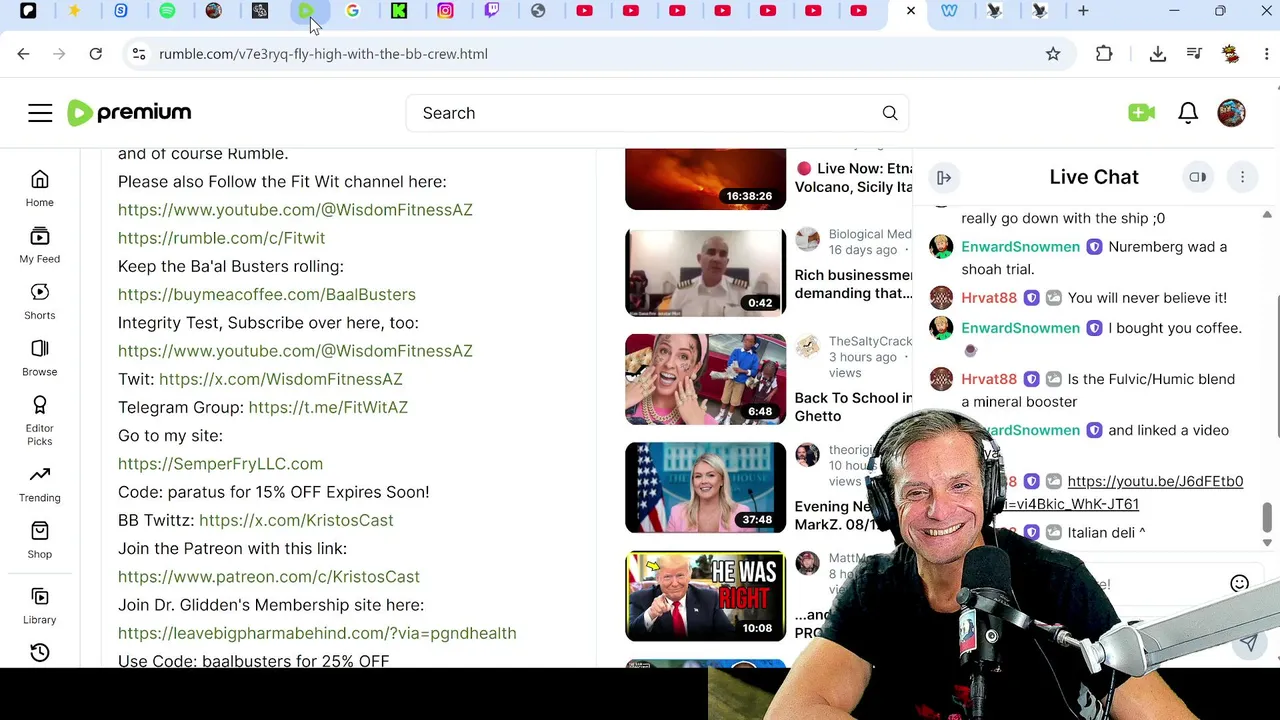Screen dimensions: 1280x720
Task: Click the Live Chat scroll-down arrow
Action: click(1267, 543)
